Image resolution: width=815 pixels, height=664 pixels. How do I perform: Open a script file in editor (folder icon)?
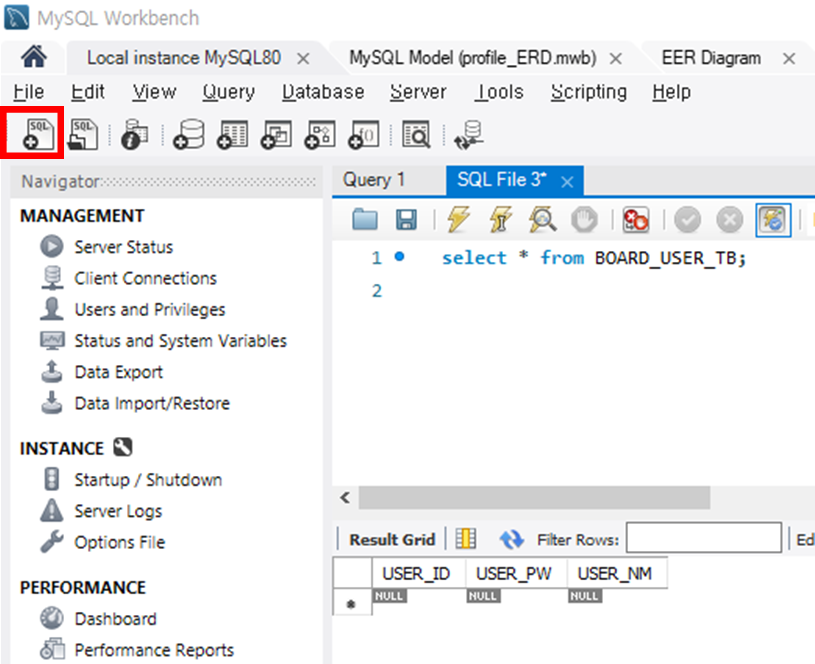(x=365, y=219)
